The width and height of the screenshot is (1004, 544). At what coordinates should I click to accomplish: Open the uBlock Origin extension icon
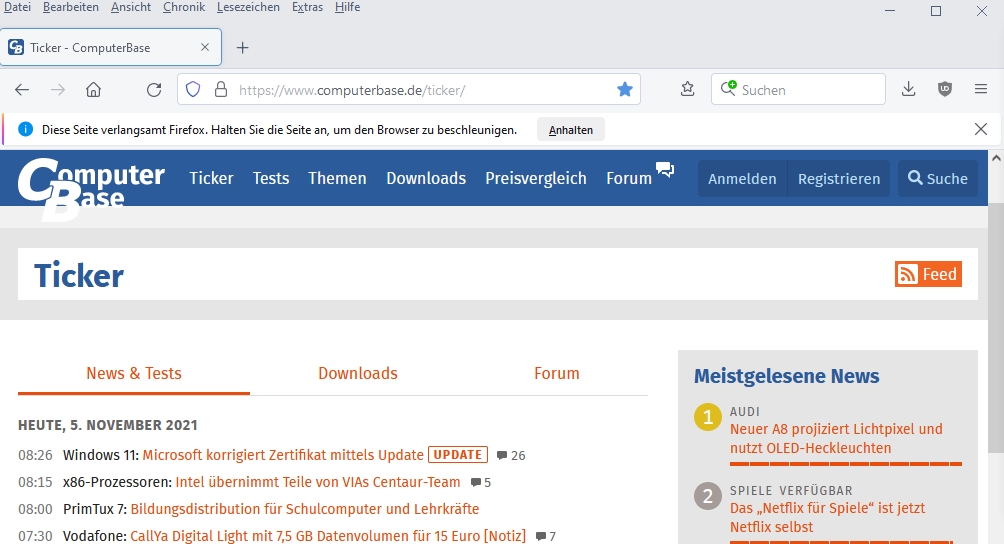[944, 90]
